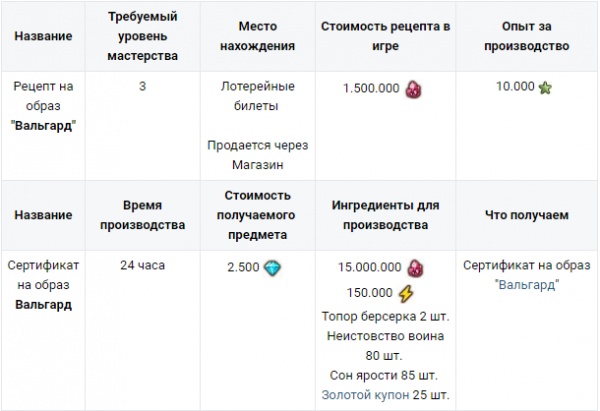Click the yellow lightning bolt energy icon
Image resolution: width=600 pixels, height=411 pixels.
[x=406, y=294]
